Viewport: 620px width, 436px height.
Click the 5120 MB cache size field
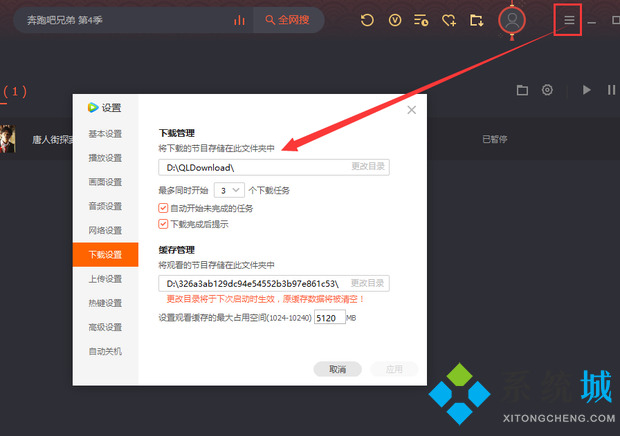(330, 318)
